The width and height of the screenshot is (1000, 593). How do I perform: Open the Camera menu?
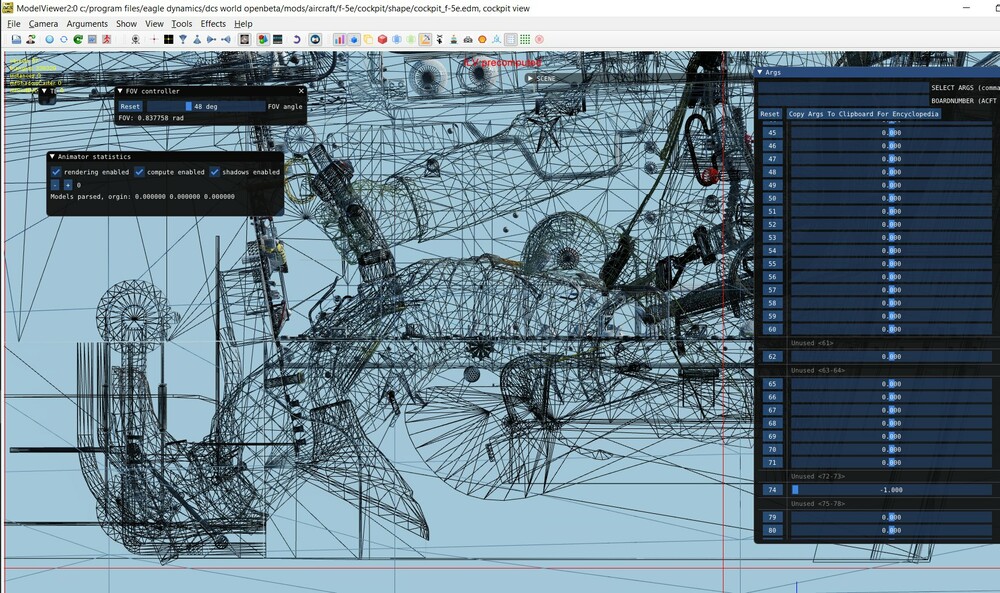[x=43, y=23]
